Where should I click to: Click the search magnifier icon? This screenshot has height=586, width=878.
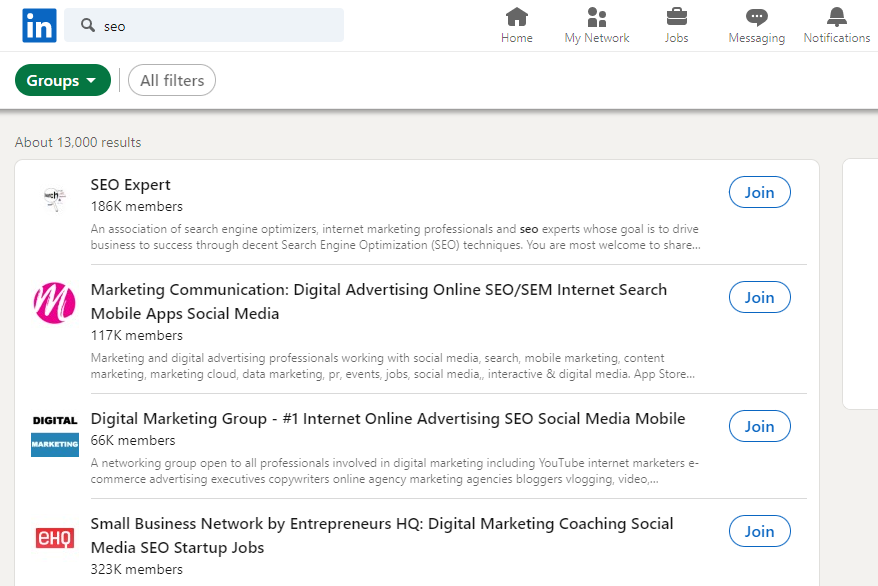point(88,25)
